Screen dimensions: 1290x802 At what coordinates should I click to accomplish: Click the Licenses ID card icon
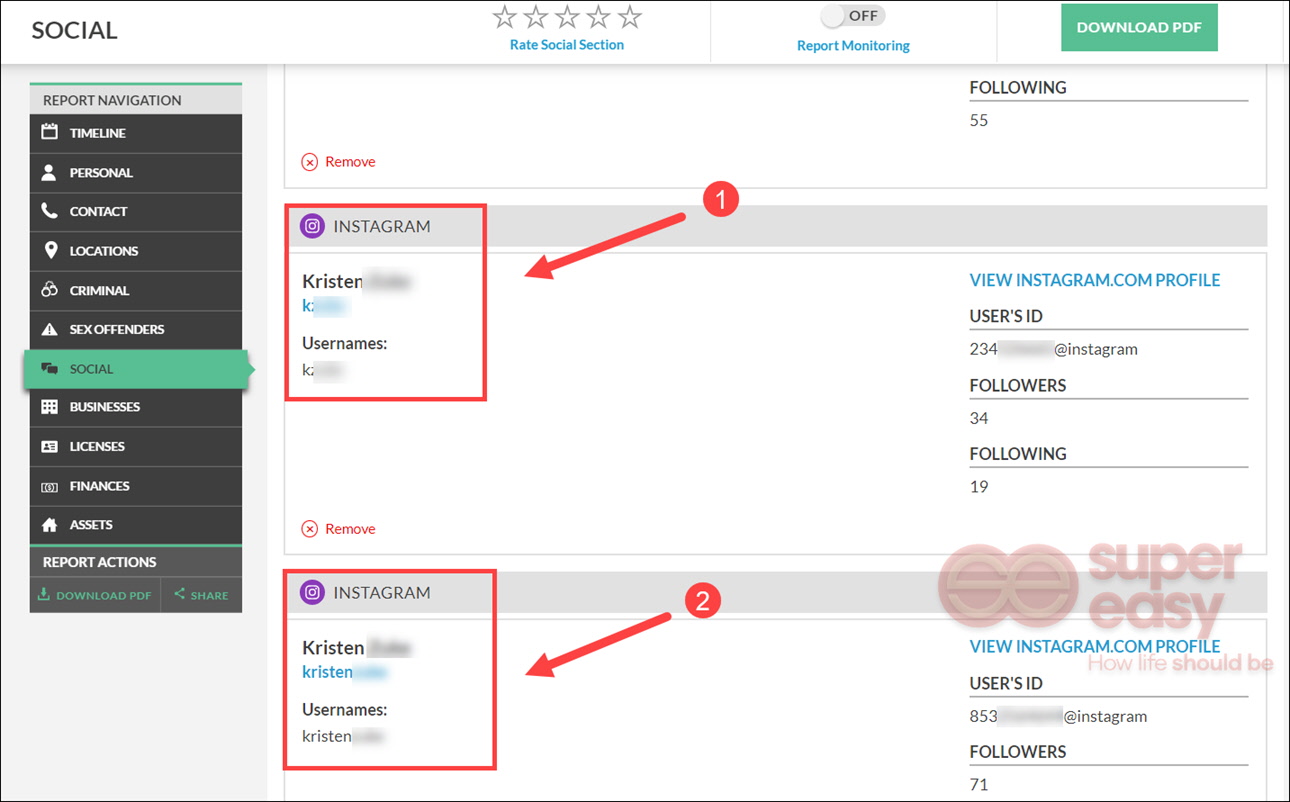pos(49,446)
